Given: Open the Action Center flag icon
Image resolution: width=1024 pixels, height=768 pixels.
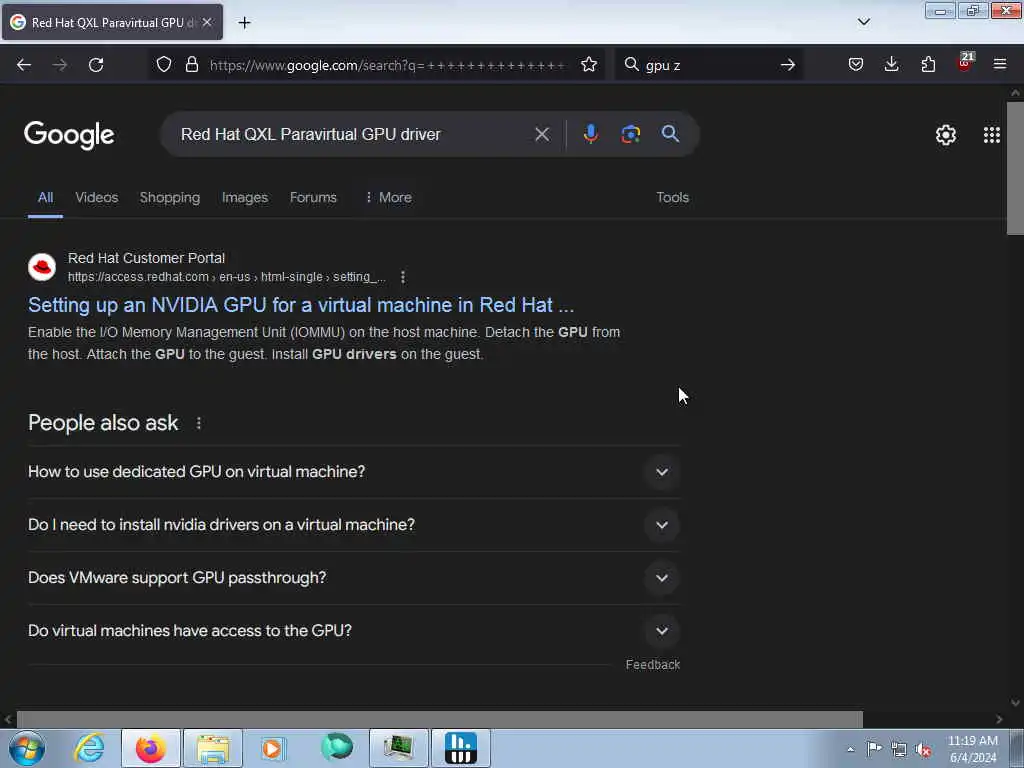Looking at the screenshot, I should [x=874, y=748].
